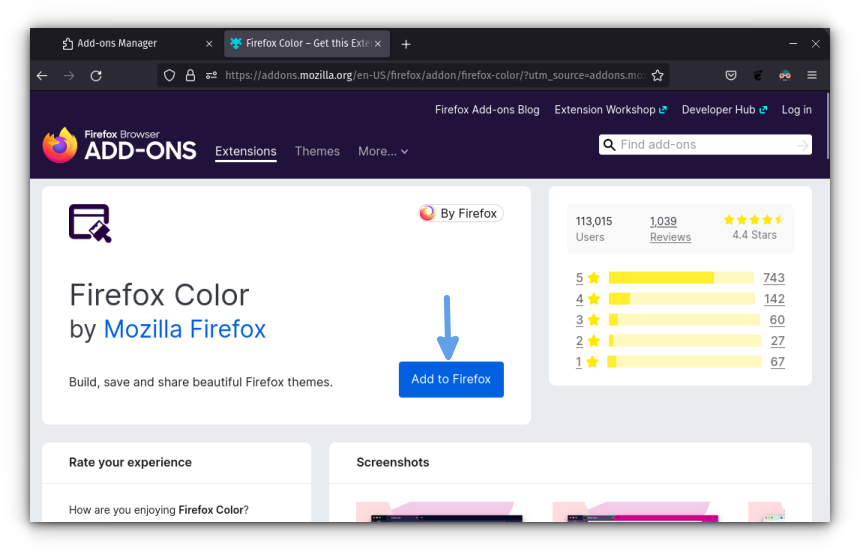This screenshot has width=860, height=554.
Task: Open the 142 four-star reviews count
Action: (x=774, y=299)
